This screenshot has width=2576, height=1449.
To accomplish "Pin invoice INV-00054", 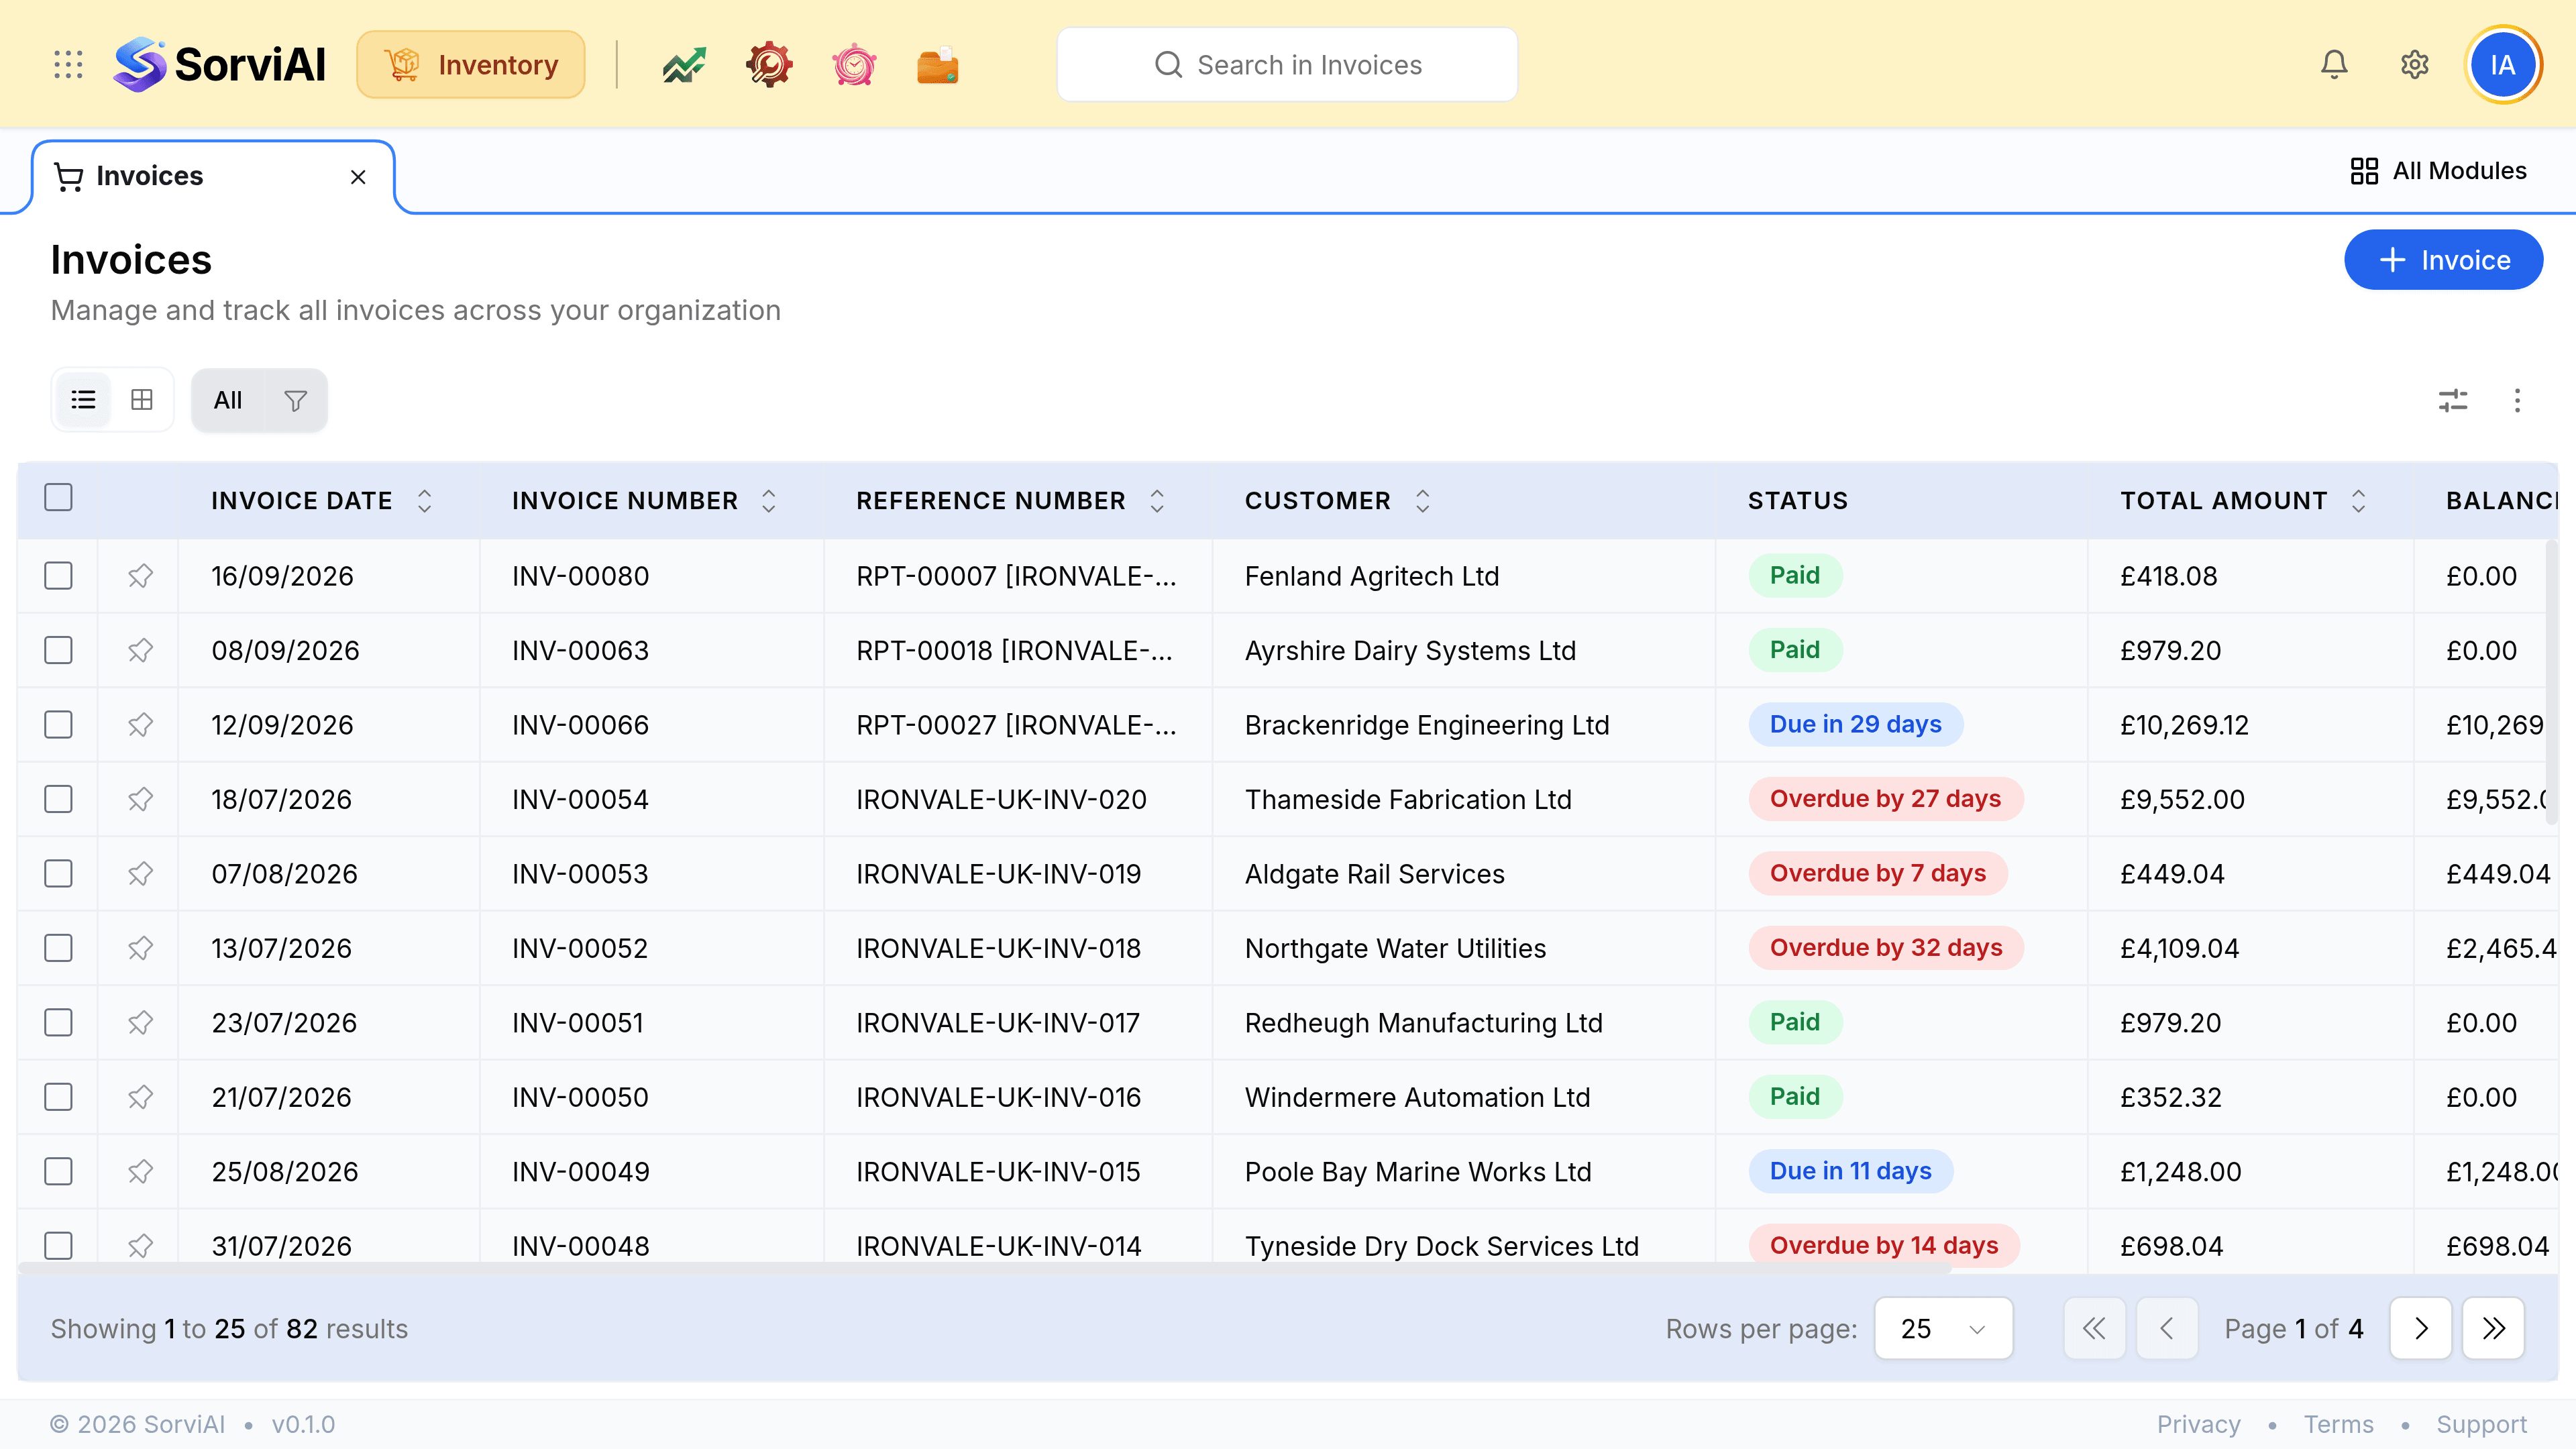I will [140, 799].
